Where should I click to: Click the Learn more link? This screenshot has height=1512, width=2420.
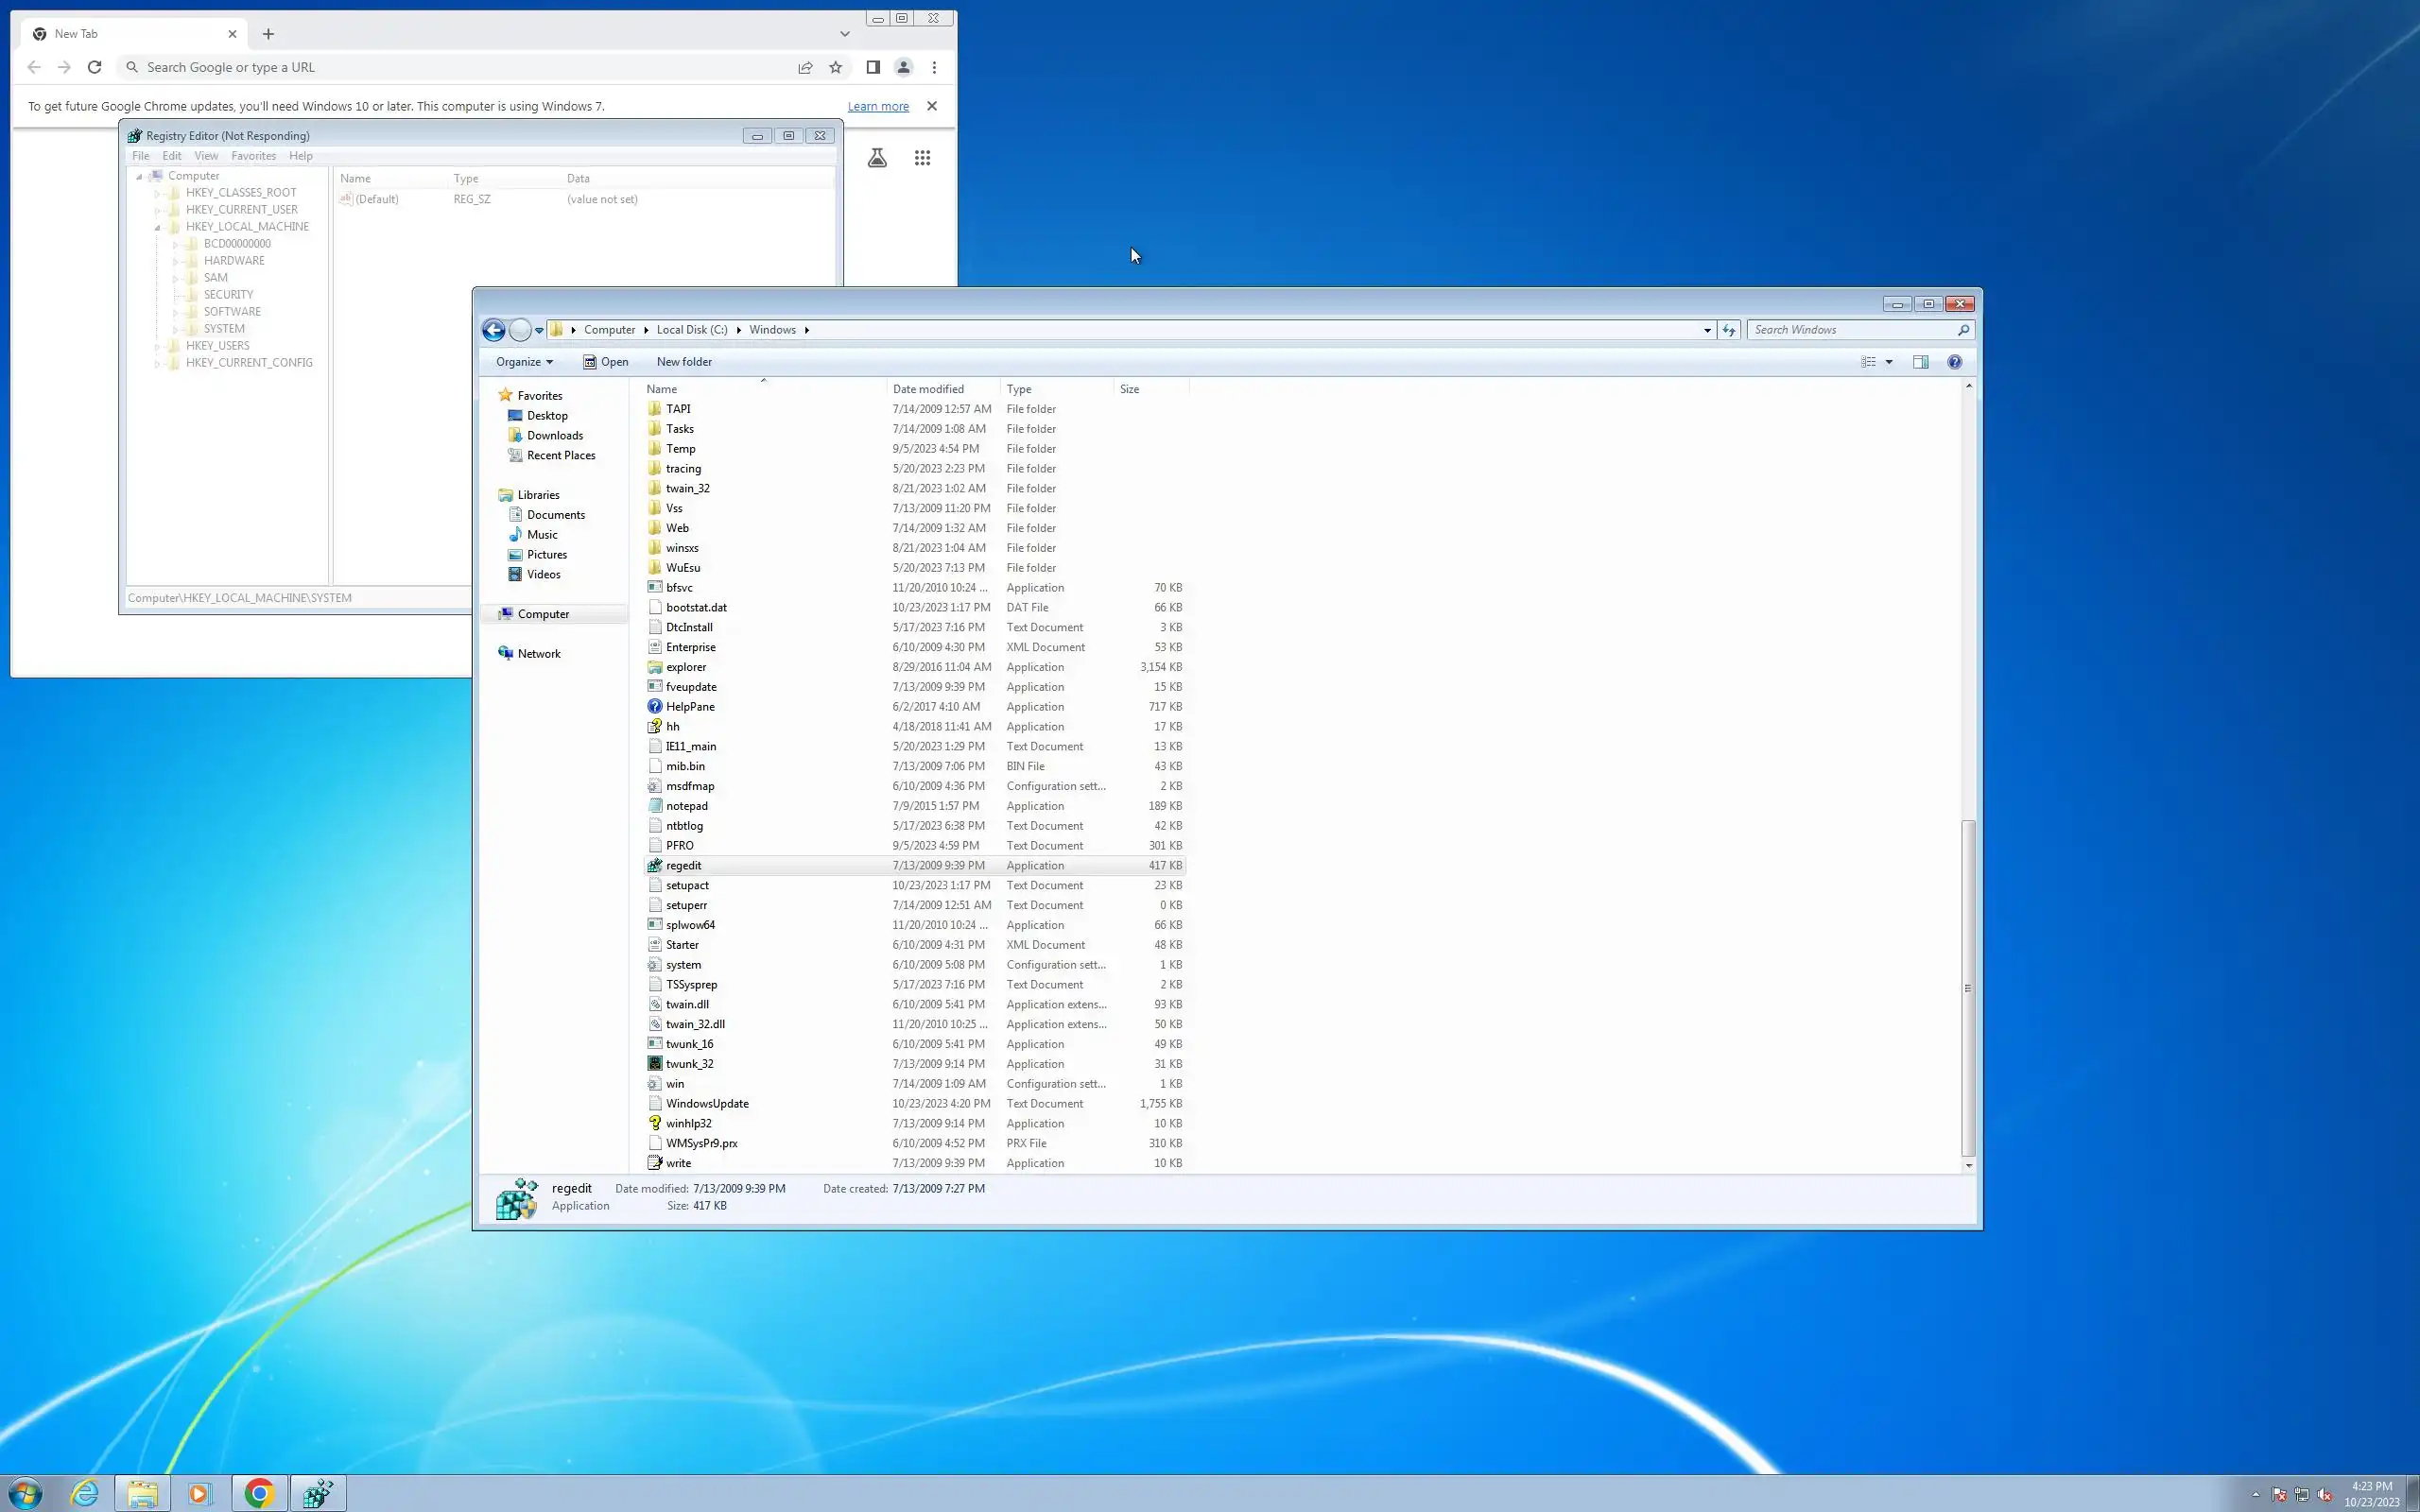(878, 106)
